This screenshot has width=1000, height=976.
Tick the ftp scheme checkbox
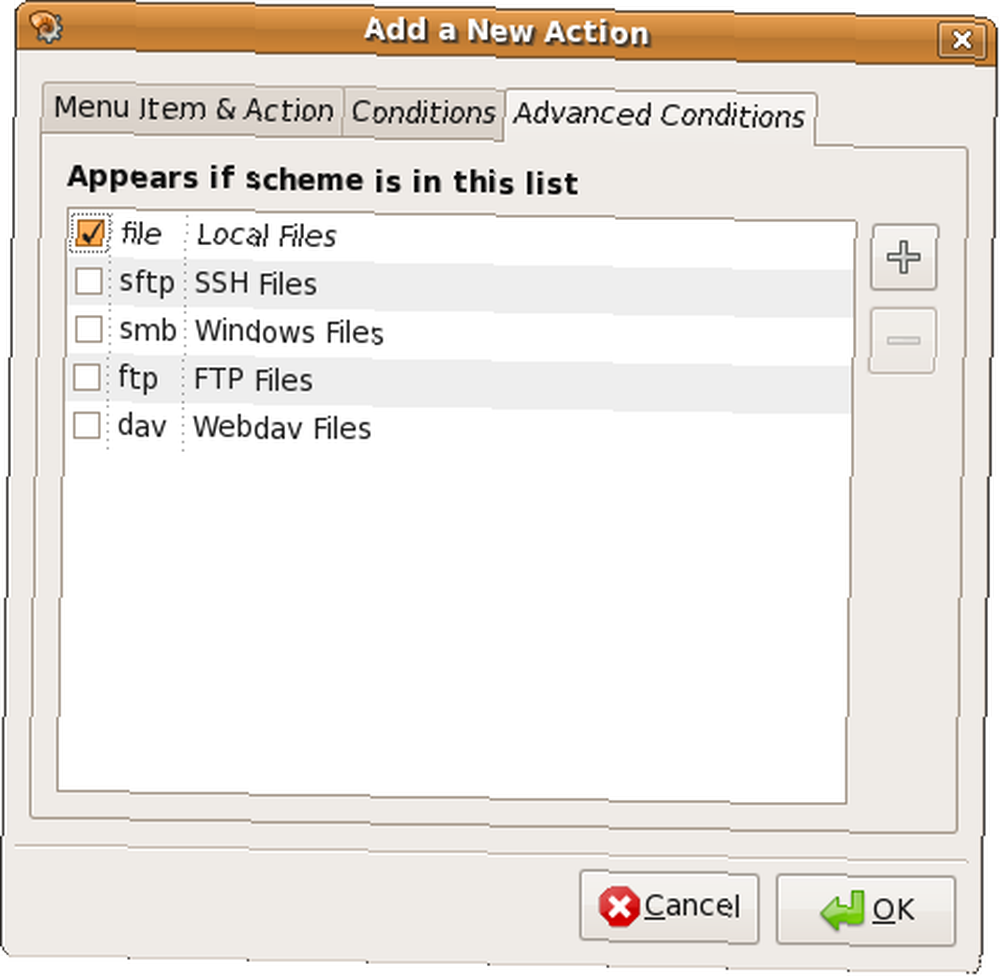(x=87, y=377)
